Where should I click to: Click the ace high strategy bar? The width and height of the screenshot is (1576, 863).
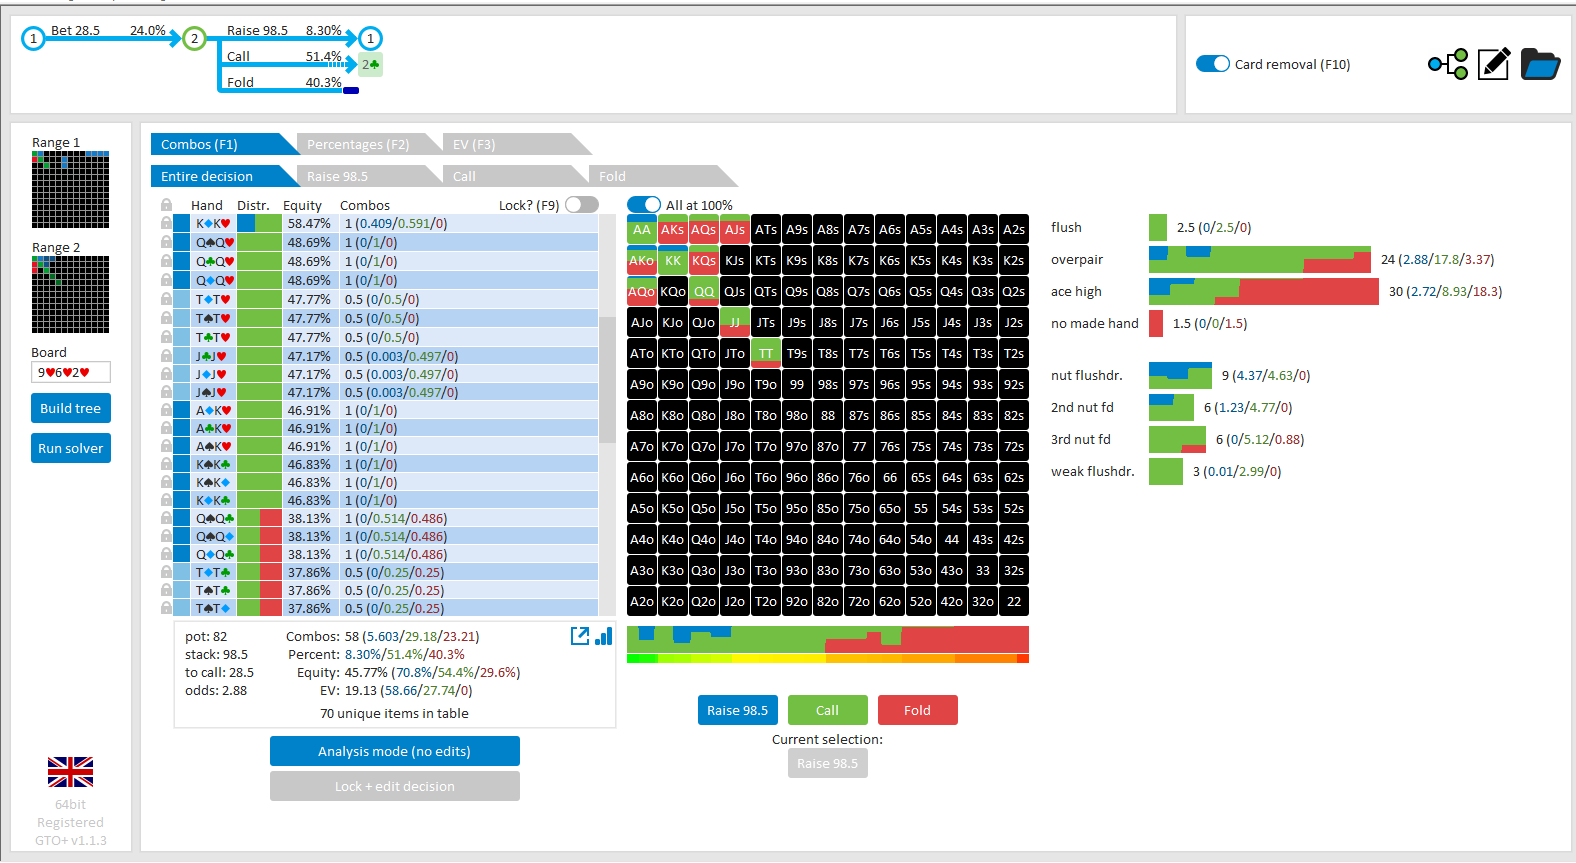(1264, 291)
